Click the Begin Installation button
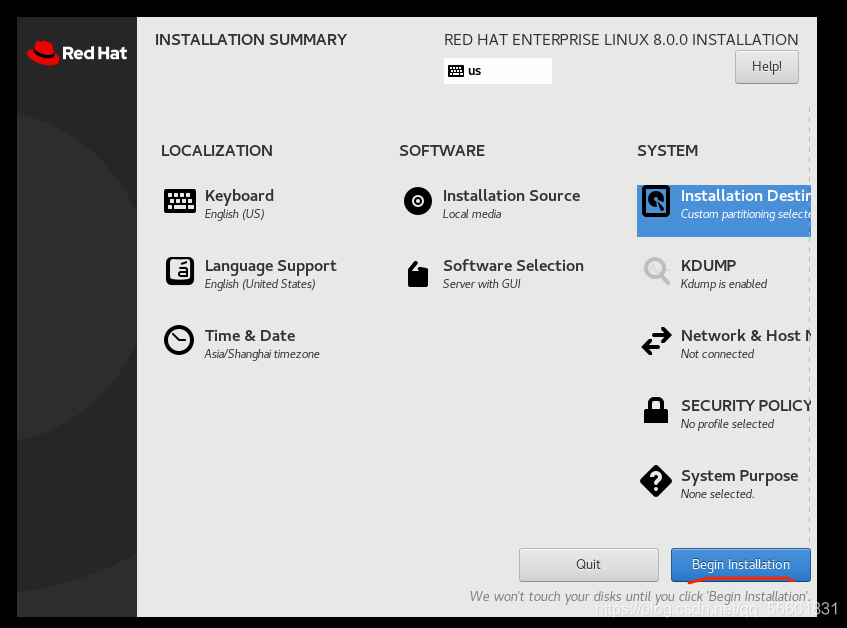The image size is (847, 628). click(741, 565)
